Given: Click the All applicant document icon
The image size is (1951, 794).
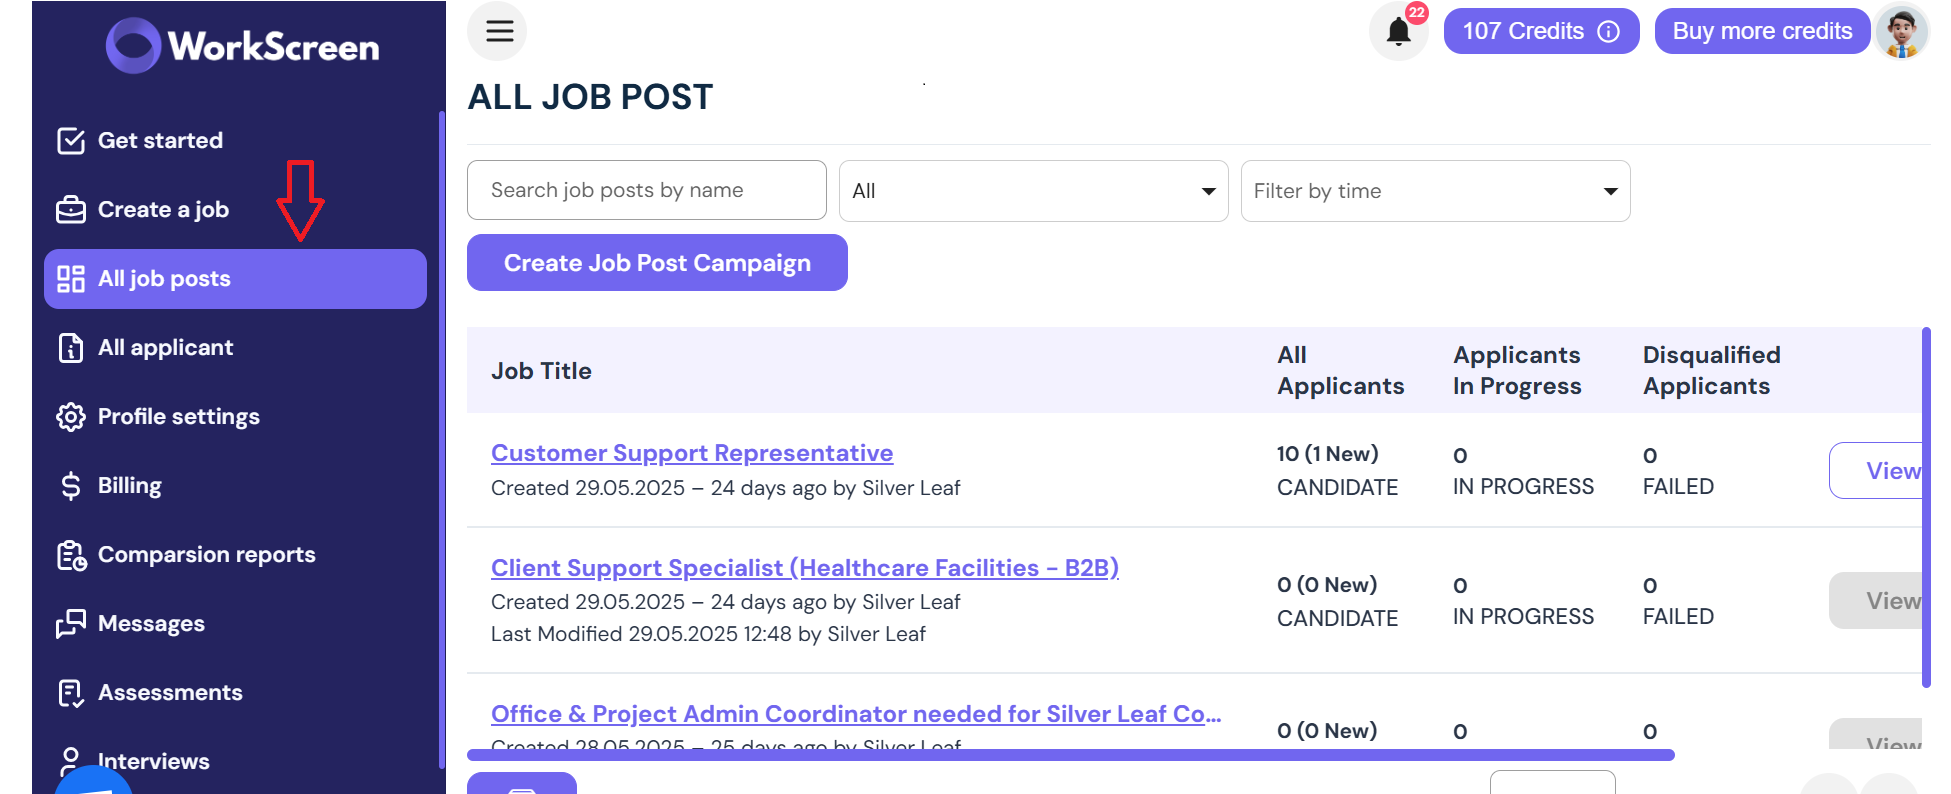Looking at the screenshot, I should pos(71,348).
